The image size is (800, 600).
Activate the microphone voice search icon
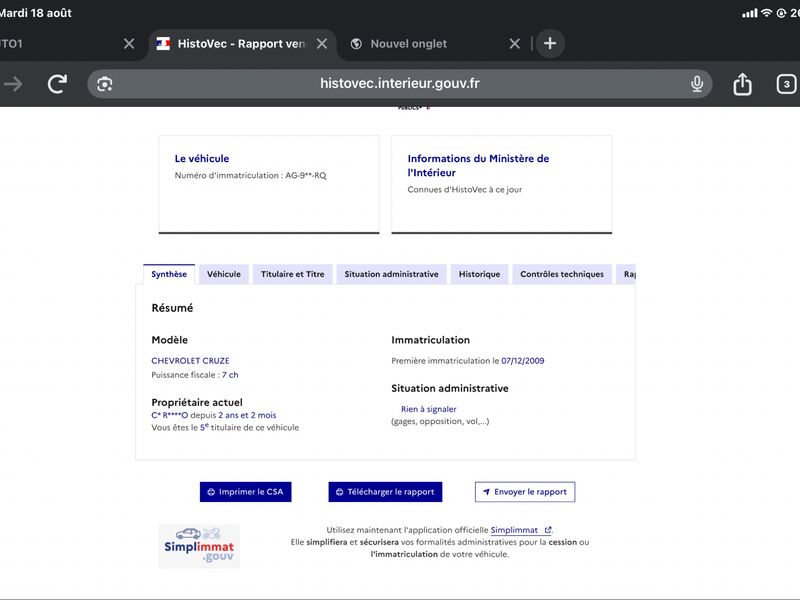[697, 84]
